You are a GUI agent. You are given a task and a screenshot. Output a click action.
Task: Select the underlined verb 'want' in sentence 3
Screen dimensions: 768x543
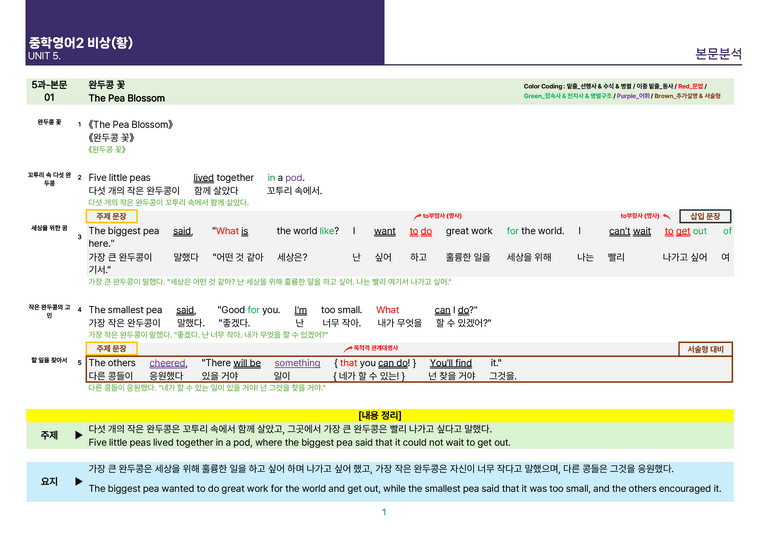[x=384, y=231]
